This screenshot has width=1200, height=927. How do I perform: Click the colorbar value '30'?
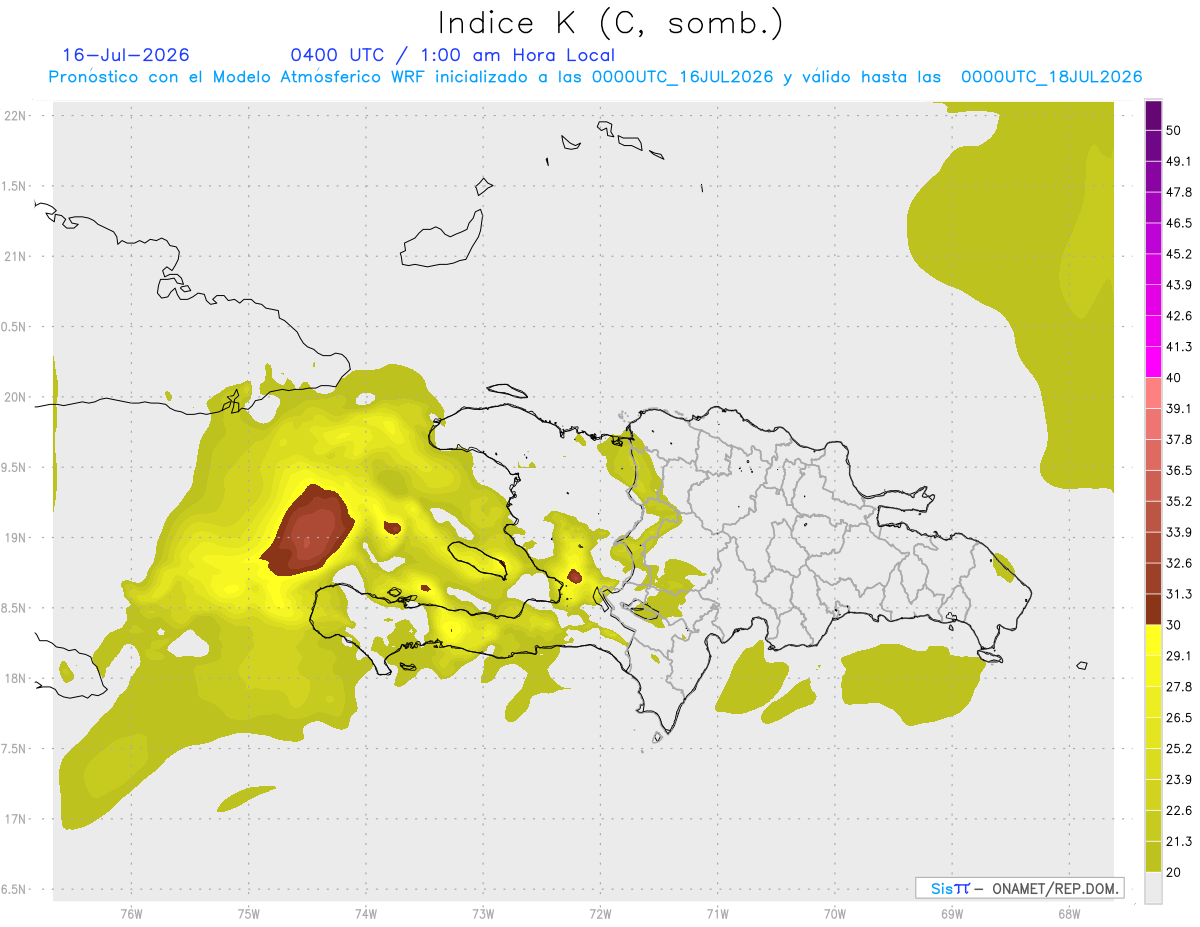click(x=1175, y=625)
